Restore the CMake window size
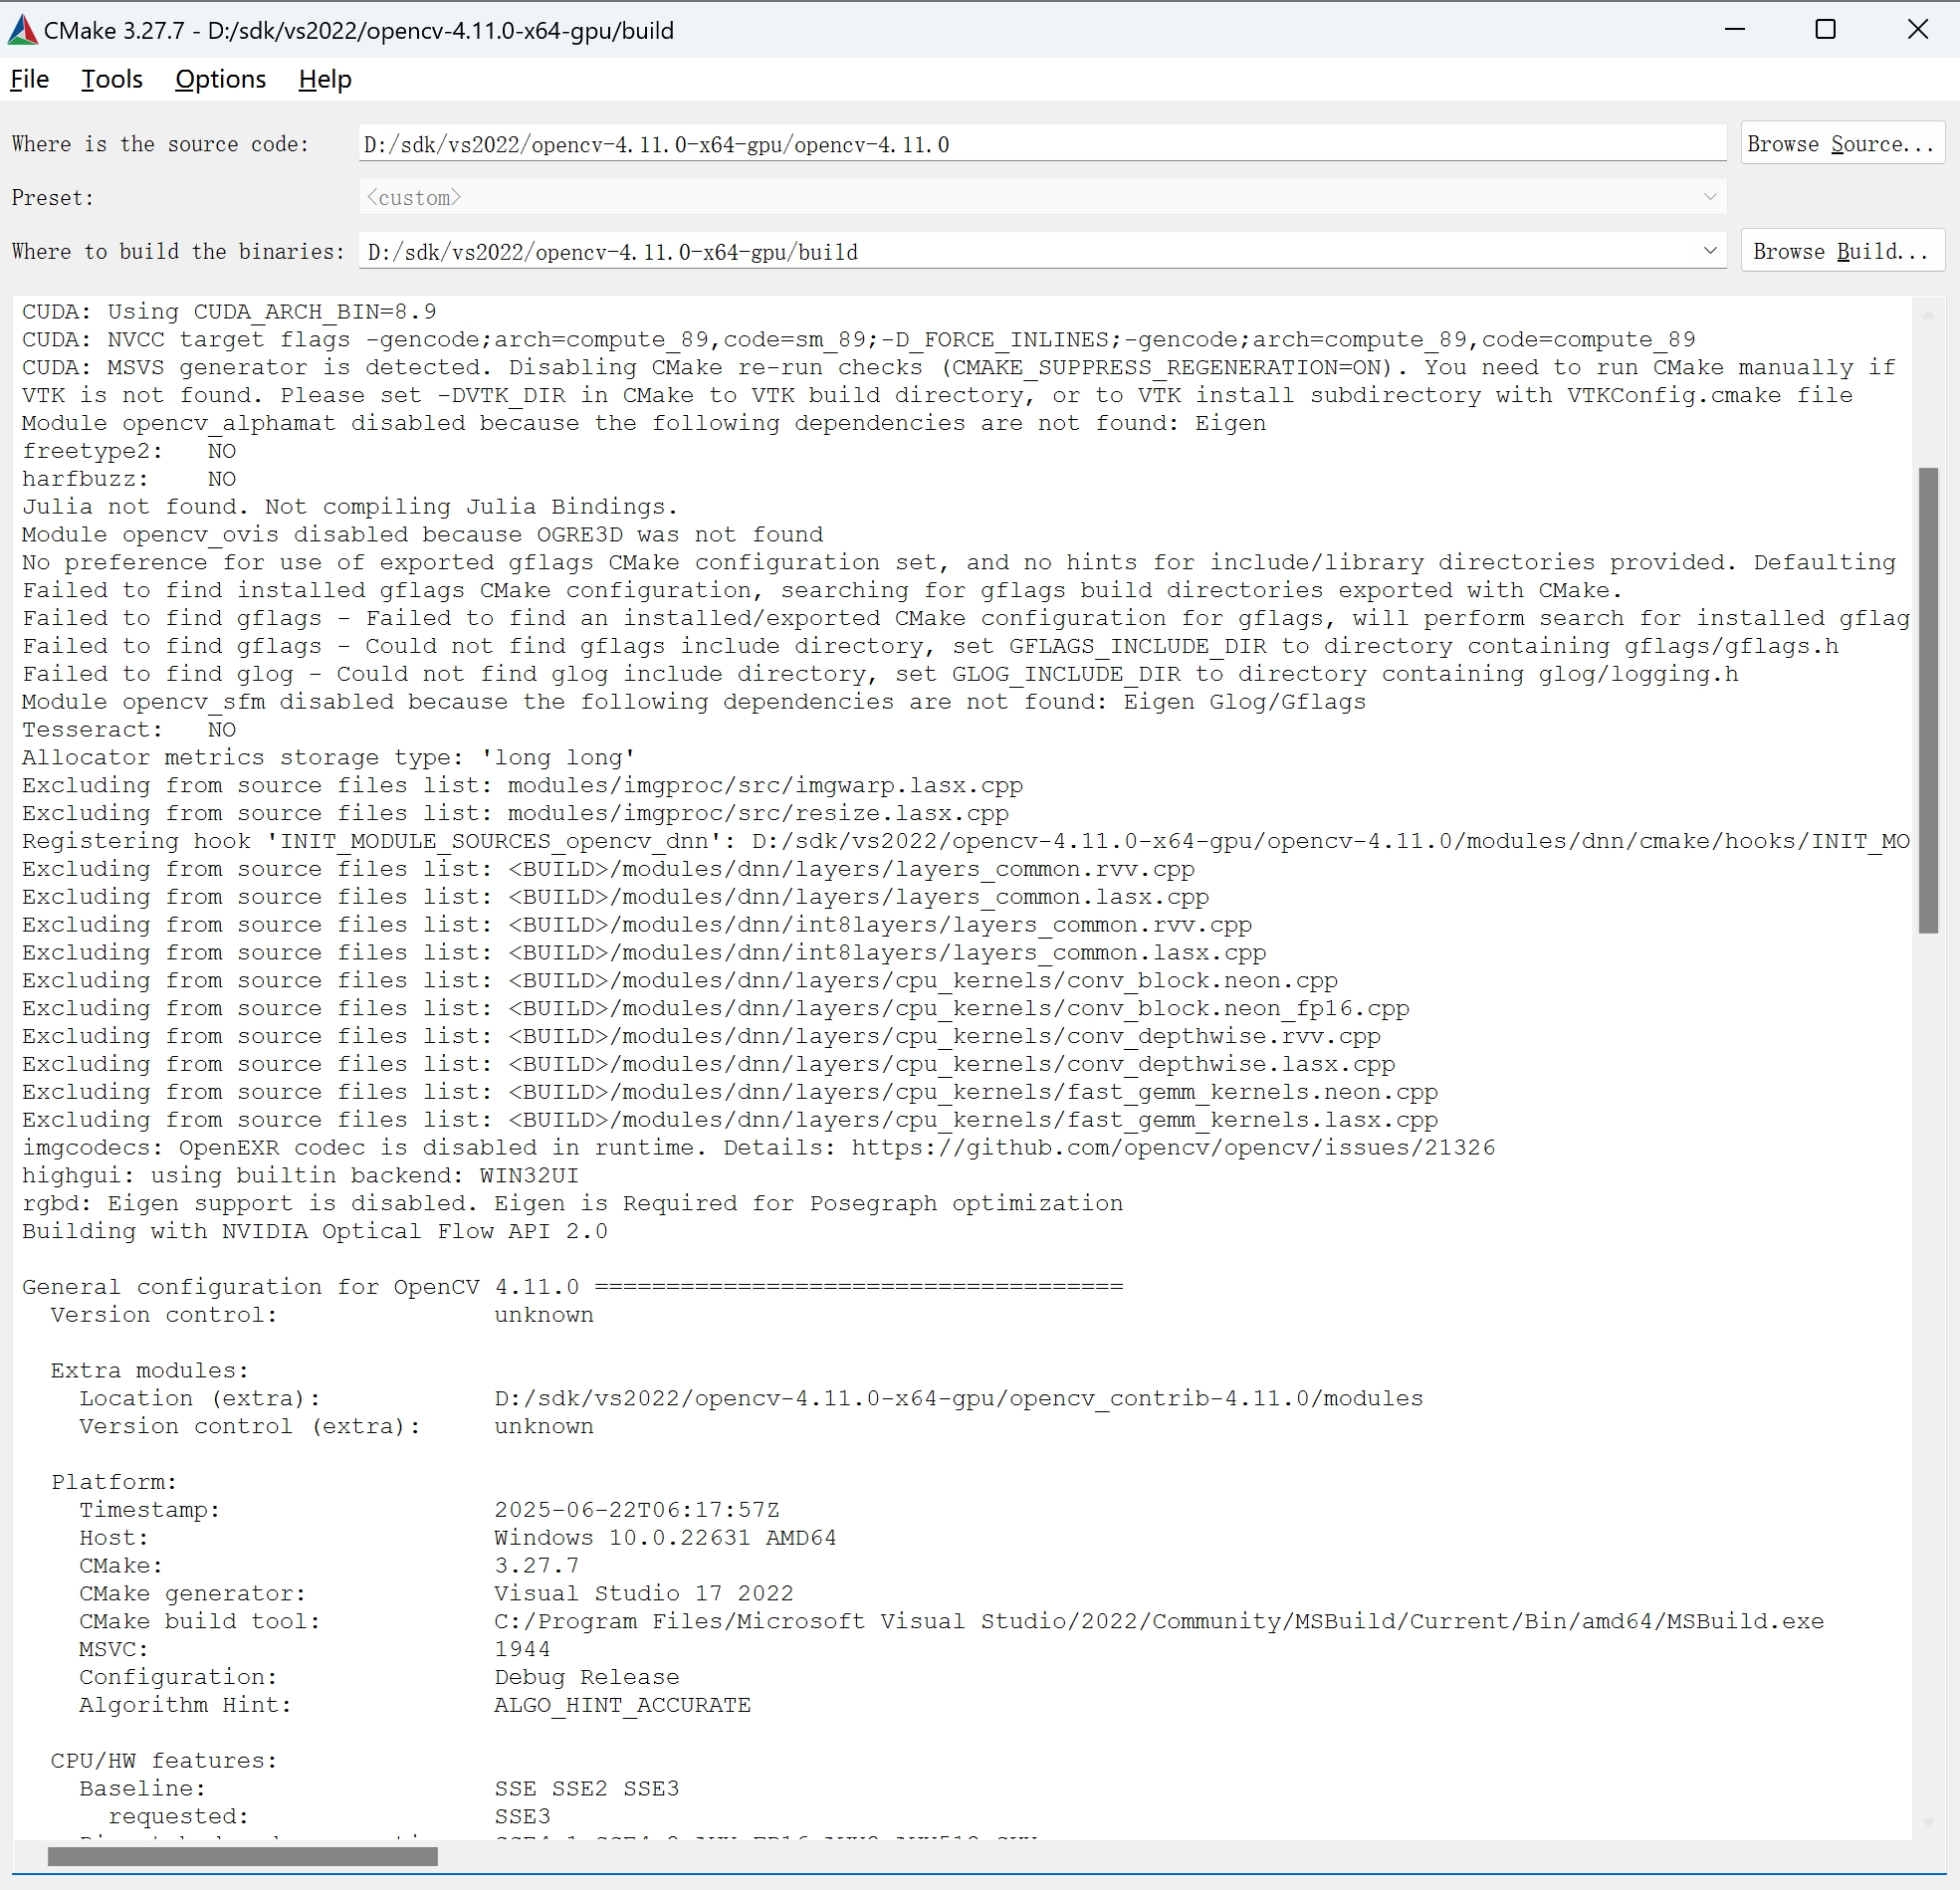Screen dimensions: 1960x1890 tap(1825, 29)
